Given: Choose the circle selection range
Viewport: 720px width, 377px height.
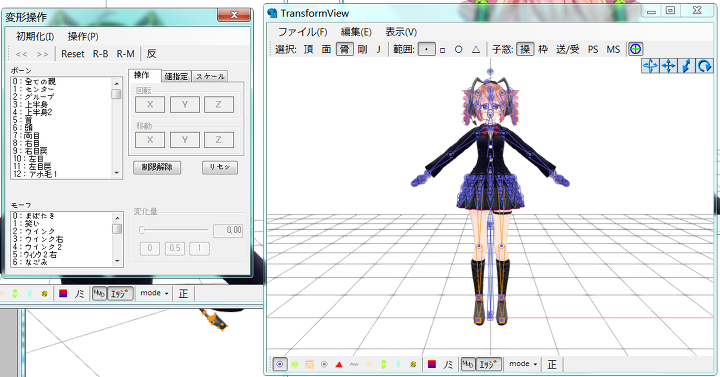Looking at the screenshot, I should coord(458,49).
